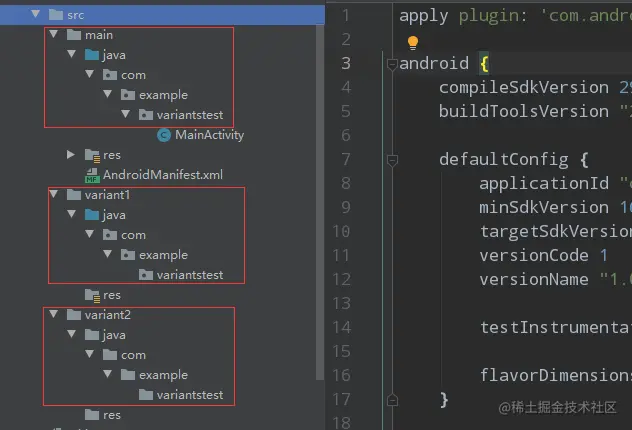Click blue java source folder icon under main

(92, 55)
